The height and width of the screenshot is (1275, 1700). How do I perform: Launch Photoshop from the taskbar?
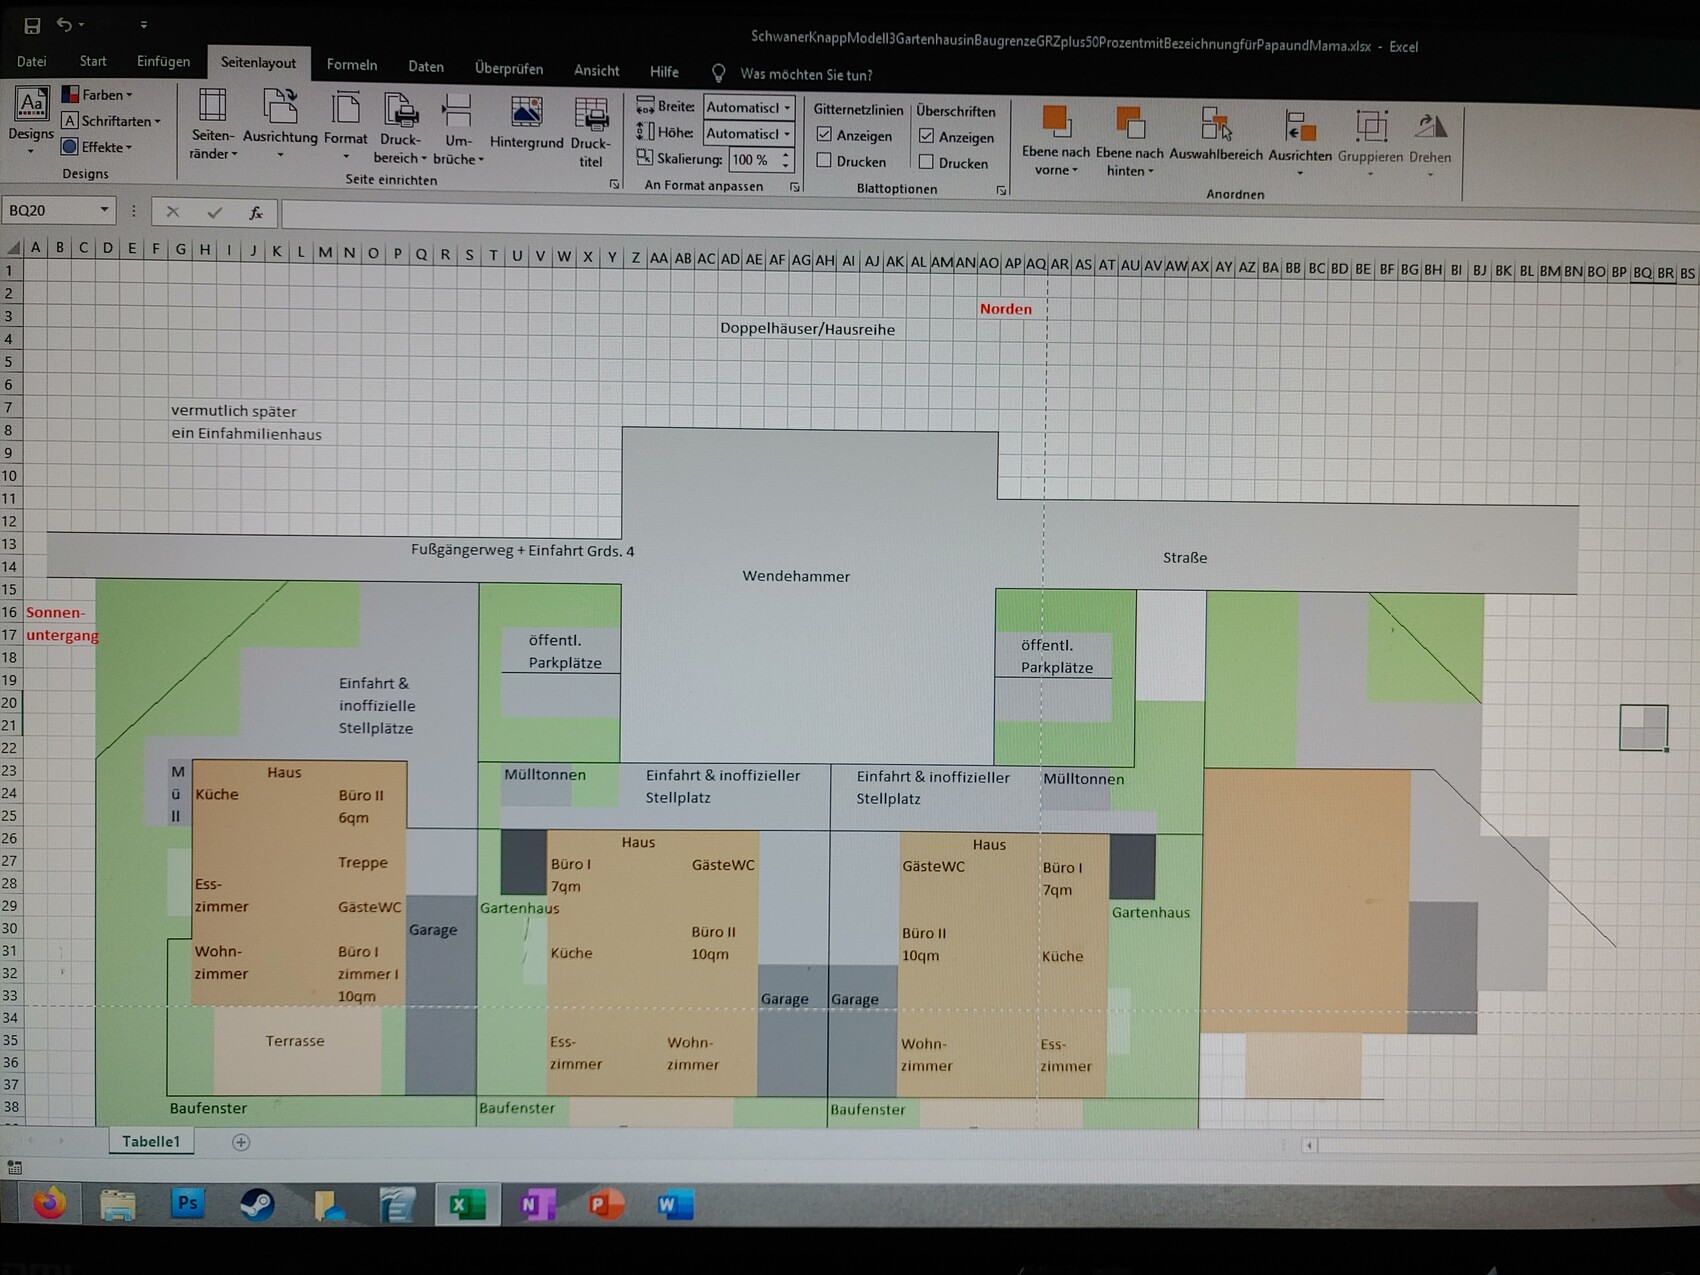(x=187, y=1203)
